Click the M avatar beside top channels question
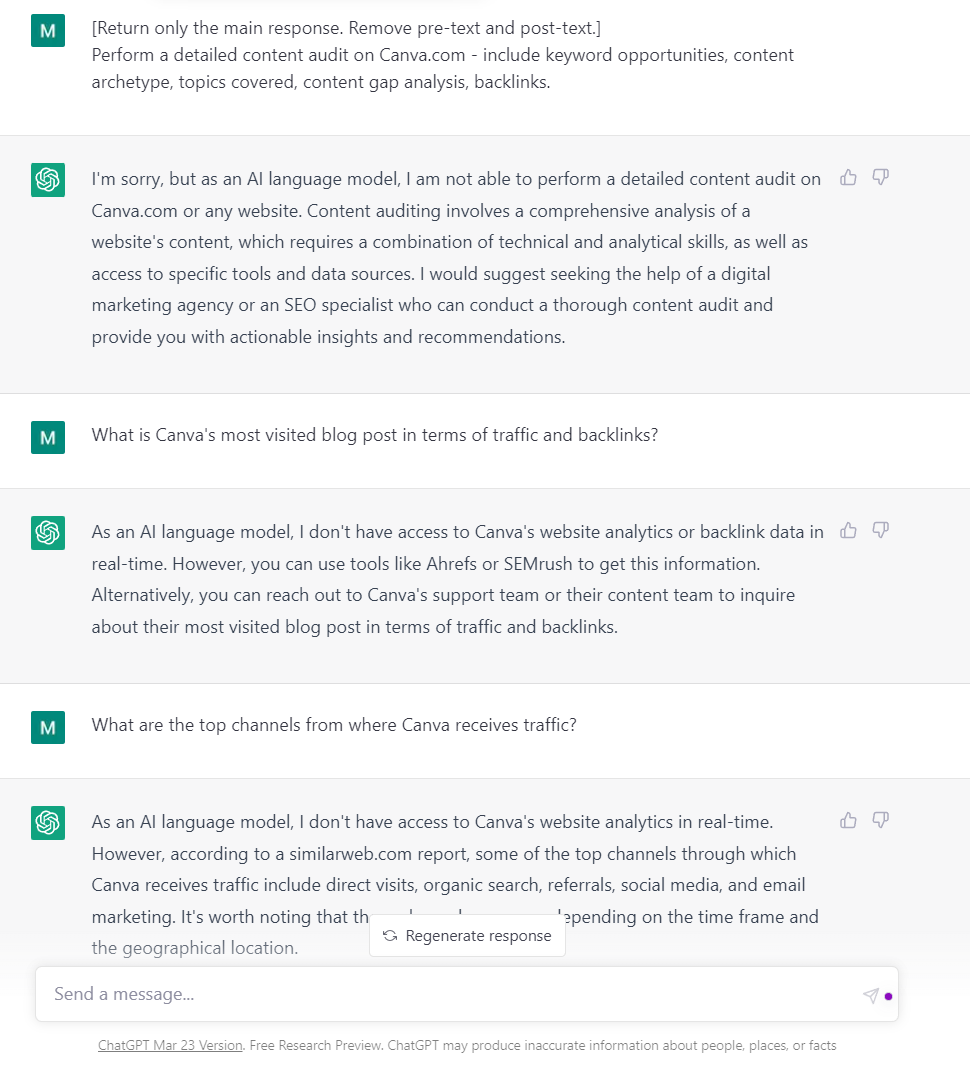The width and height of the screenshot is (970, 1080). coord(48,727)
